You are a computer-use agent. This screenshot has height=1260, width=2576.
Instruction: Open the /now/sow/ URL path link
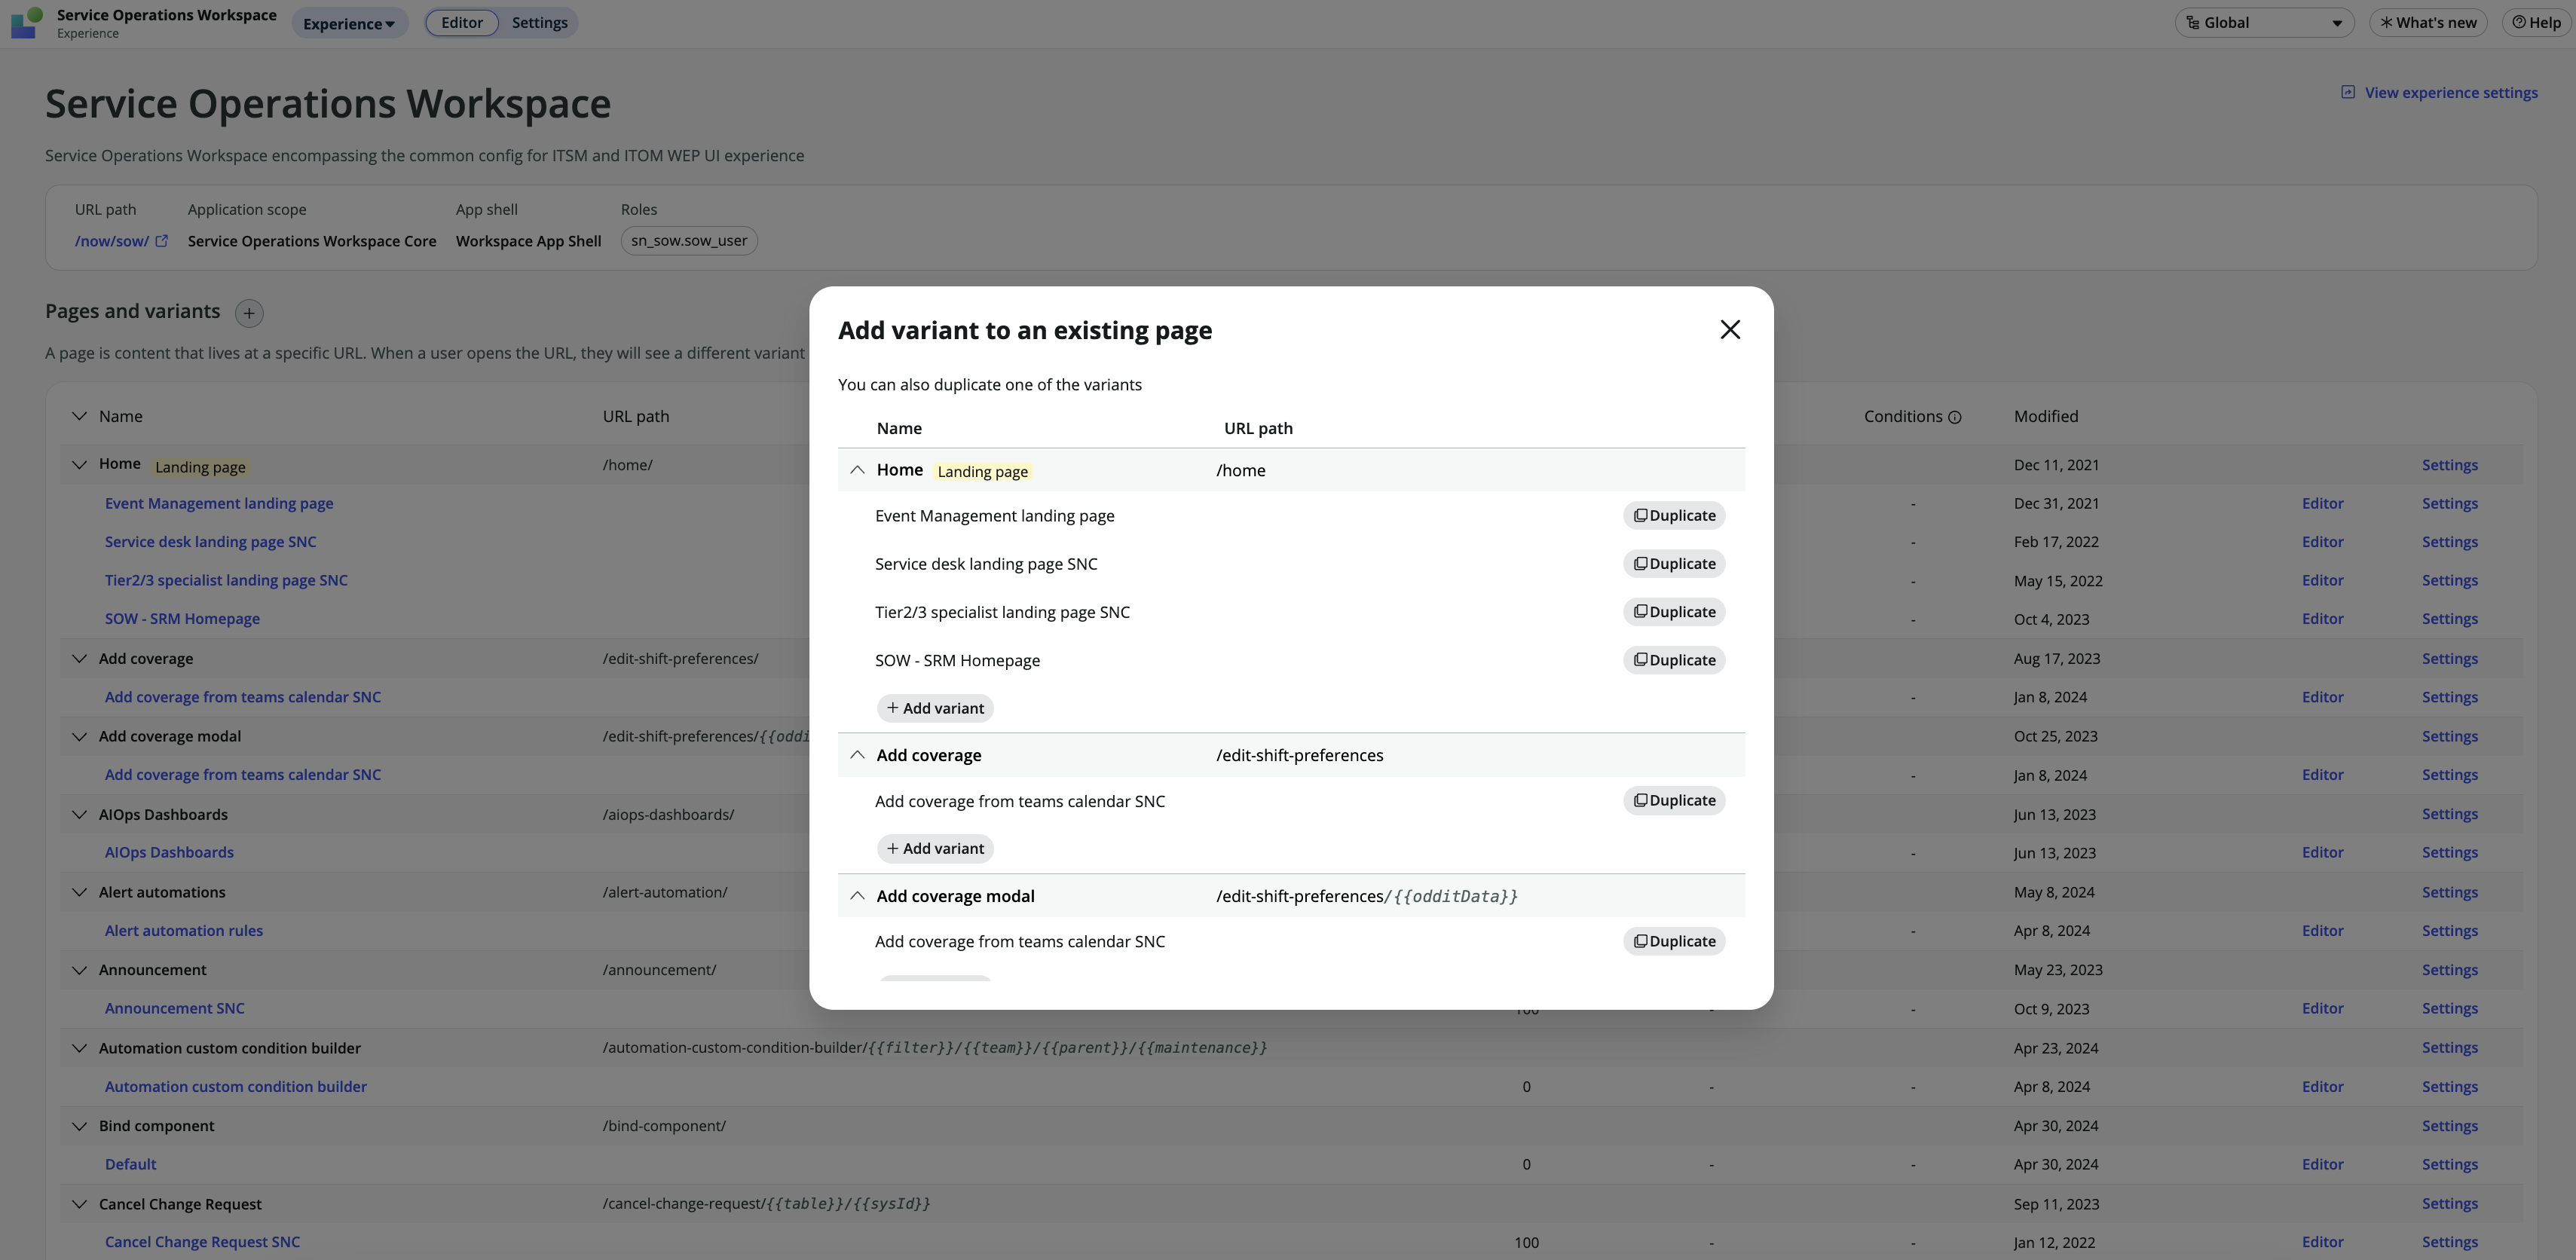point(112,241)
